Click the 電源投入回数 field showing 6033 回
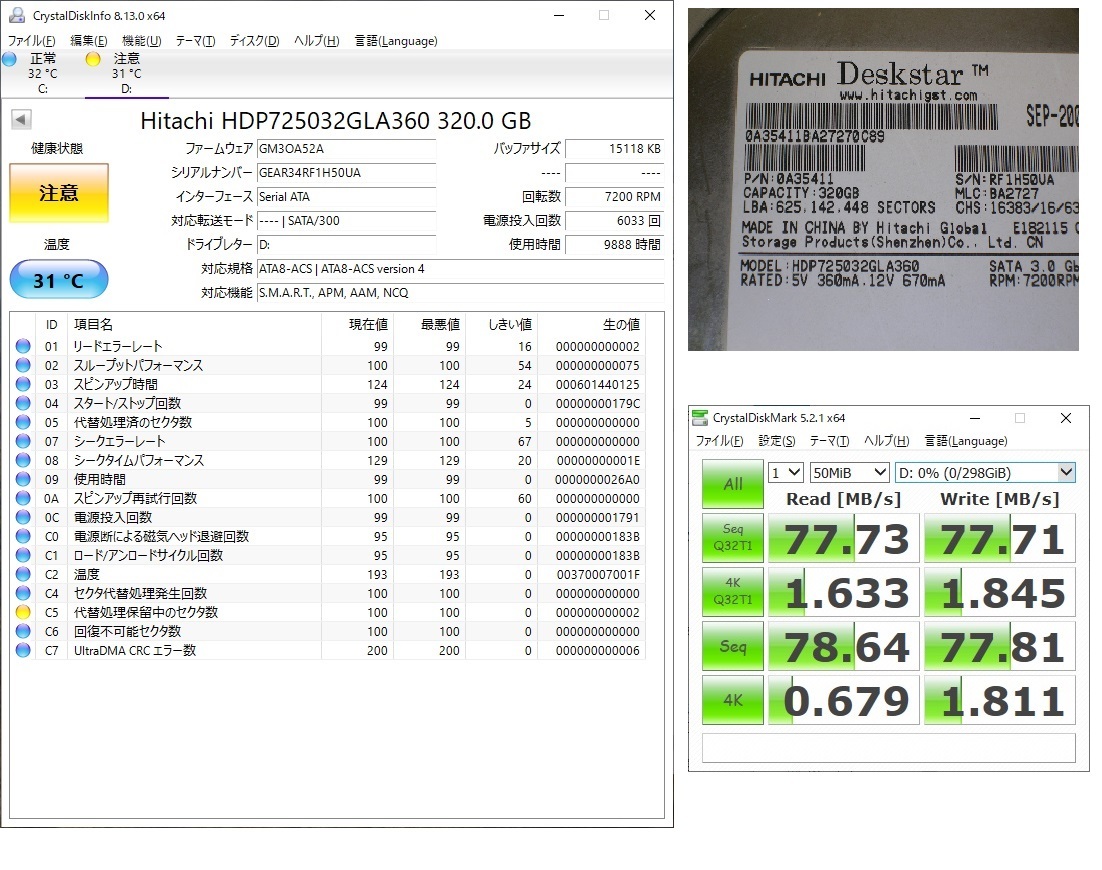Image resolution: width=1102 pixels, height=870 pixels. (614, 221)
